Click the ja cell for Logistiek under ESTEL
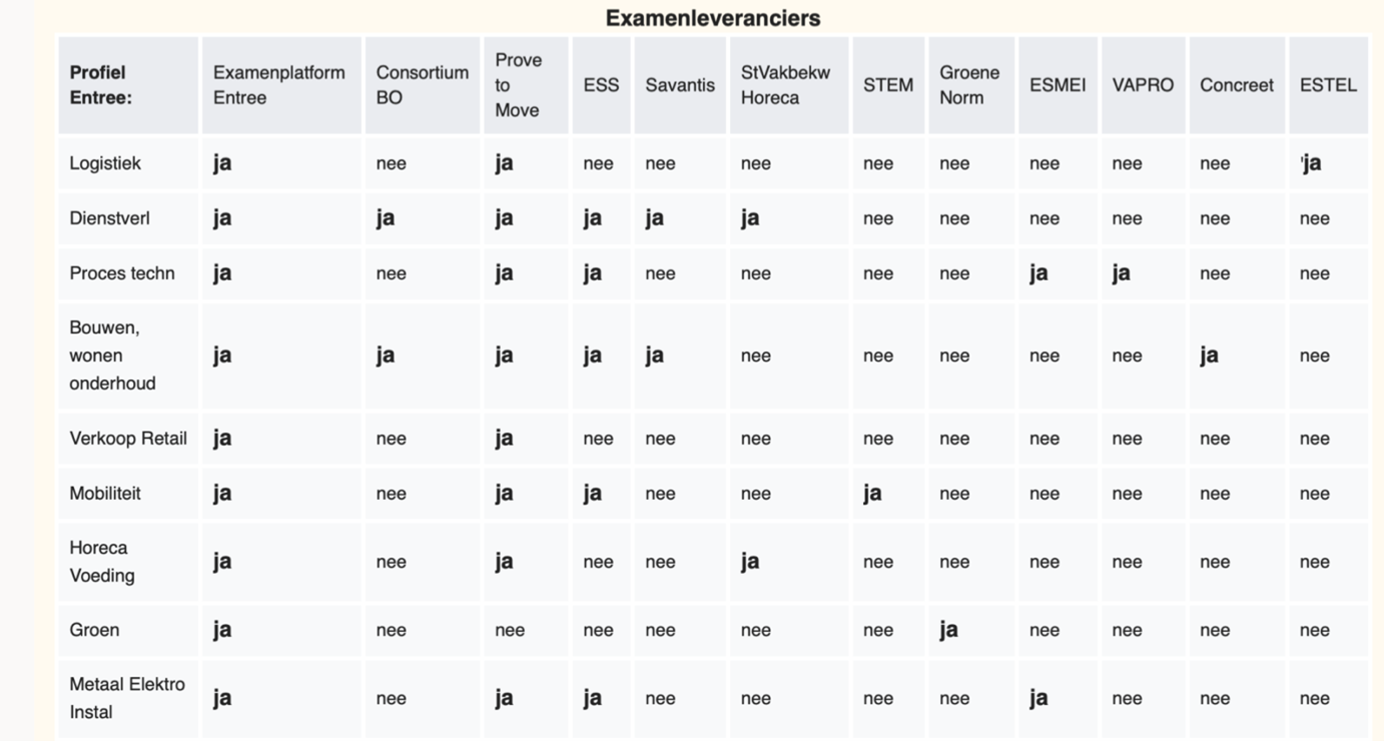1384x741 pixels. [x=1311, y=163]
